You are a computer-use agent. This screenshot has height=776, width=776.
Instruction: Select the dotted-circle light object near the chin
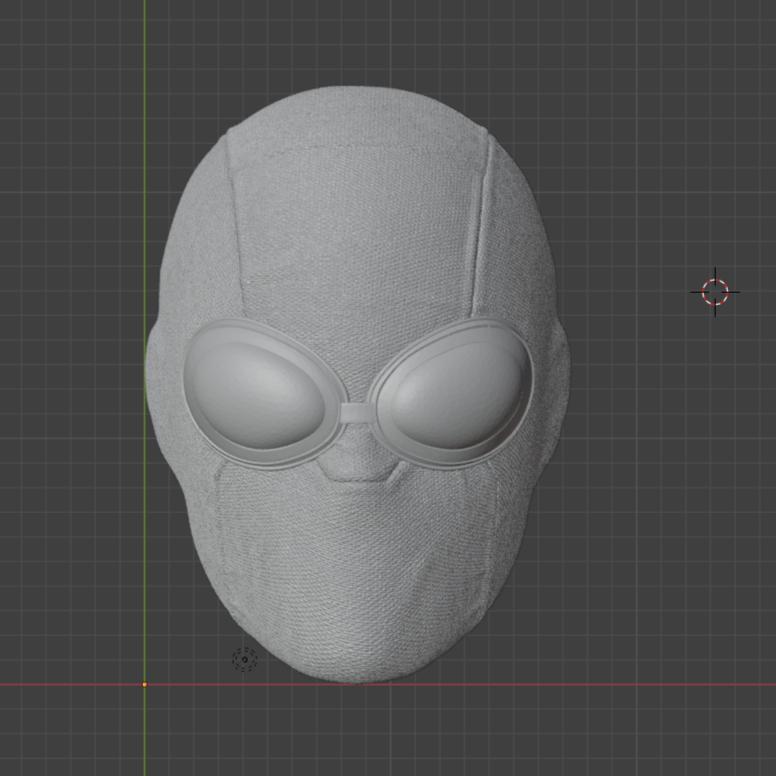245,659
